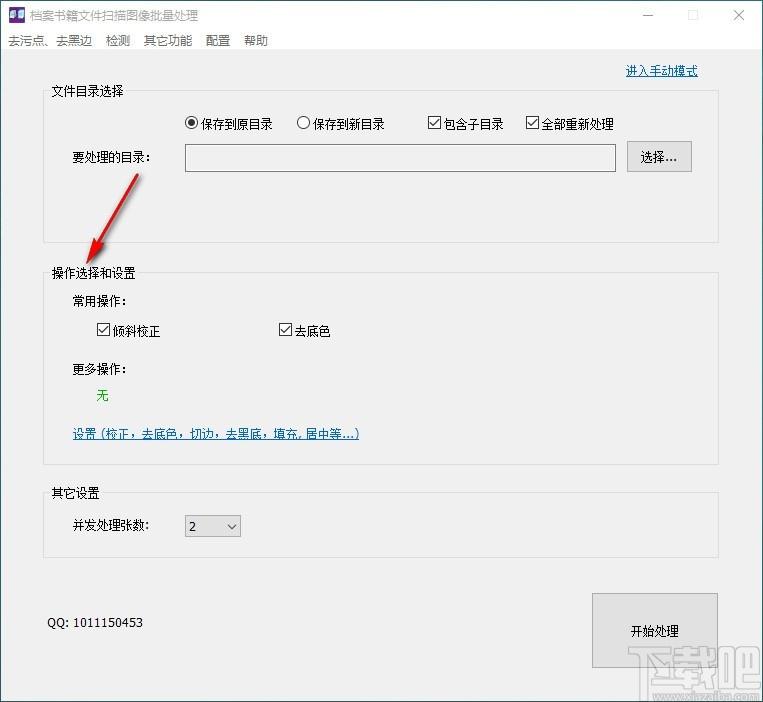Open the 设置 (校正，去底色，切边...) link
Screen dimensions: 763x702
[216, 433]
